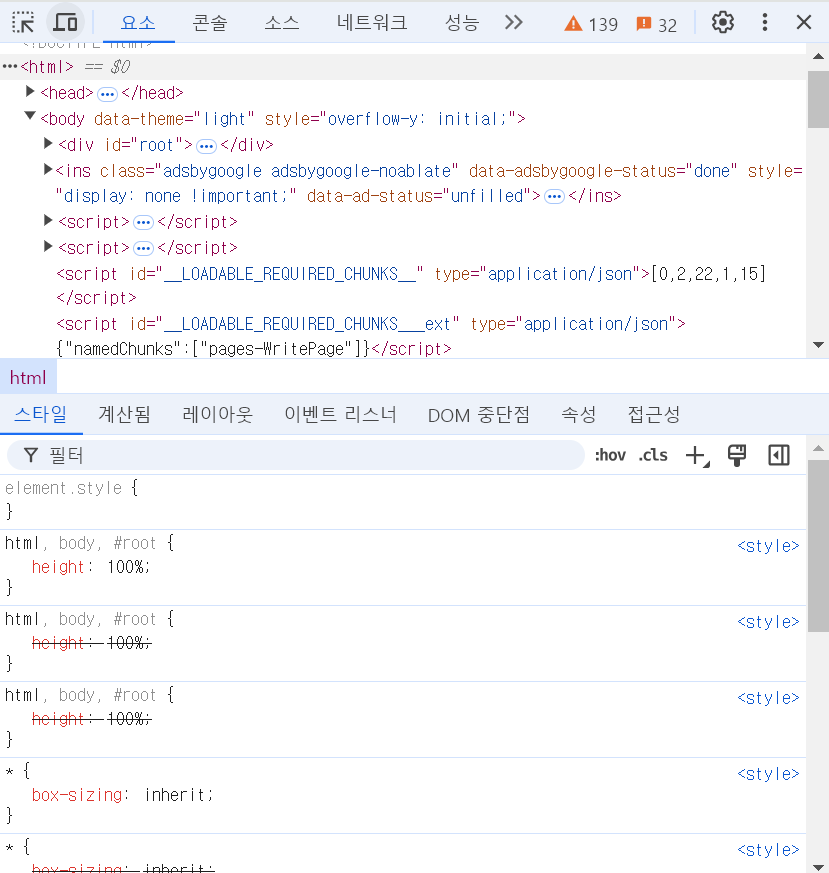The height and width of the screenshot is (873, 829).
Task: Open the 소스 tab
Action: coord(282,23)
